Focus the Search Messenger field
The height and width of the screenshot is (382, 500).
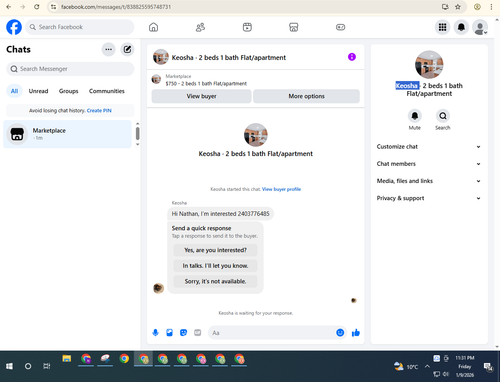pyautogui.click(x=70, y=69)
